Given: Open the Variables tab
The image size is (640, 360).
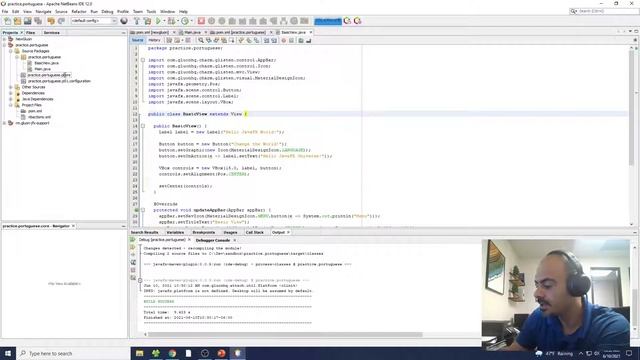Looking at the screenshot, I should tap(175, 232).
